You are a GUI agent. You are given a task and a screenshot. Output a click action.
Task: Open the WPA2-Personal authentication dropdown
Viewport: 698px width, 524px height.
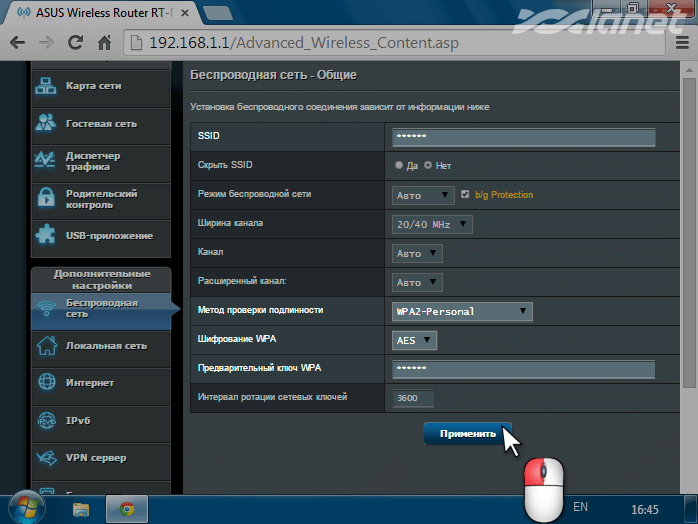pos(462,312)
